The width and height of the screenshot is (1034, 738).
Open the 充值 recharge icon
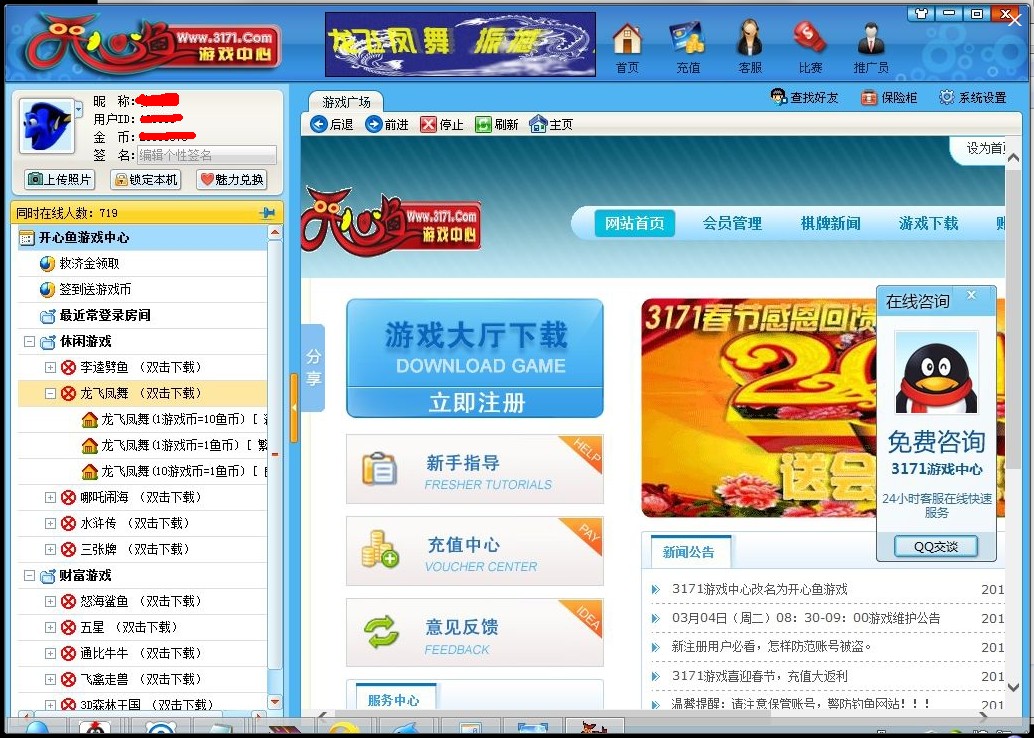tap(688, 47)
